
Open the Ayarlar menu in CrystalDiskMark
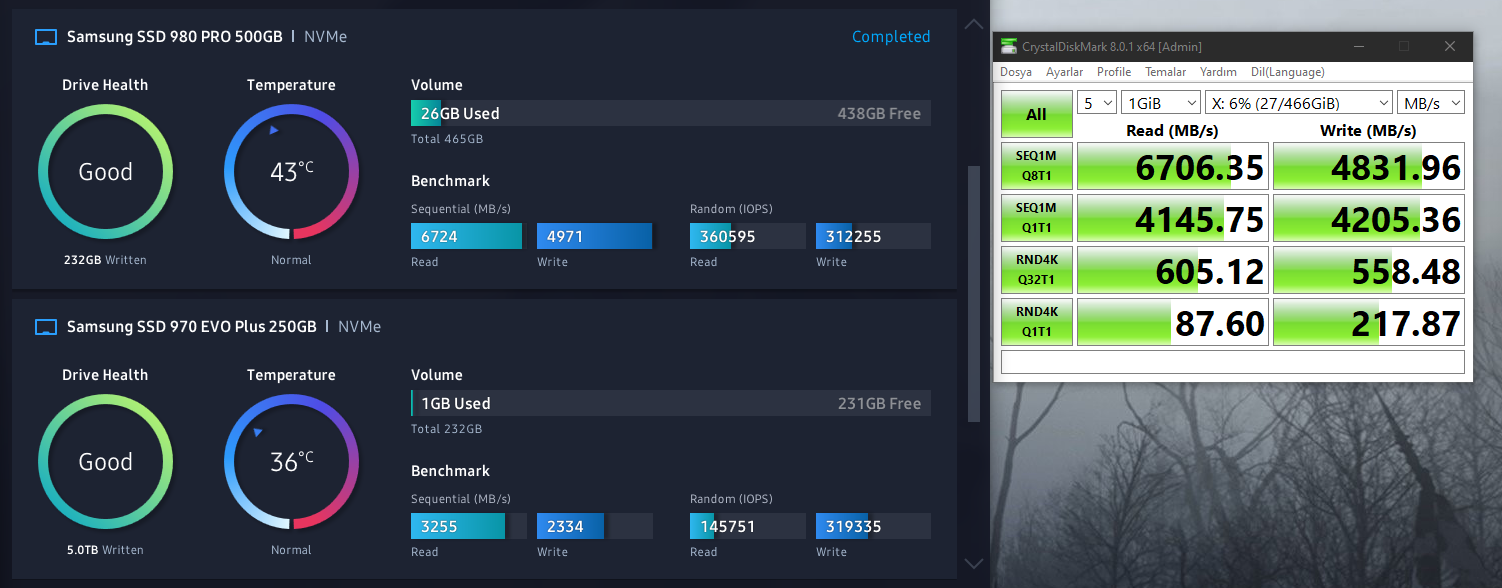tap(1064, 72)
